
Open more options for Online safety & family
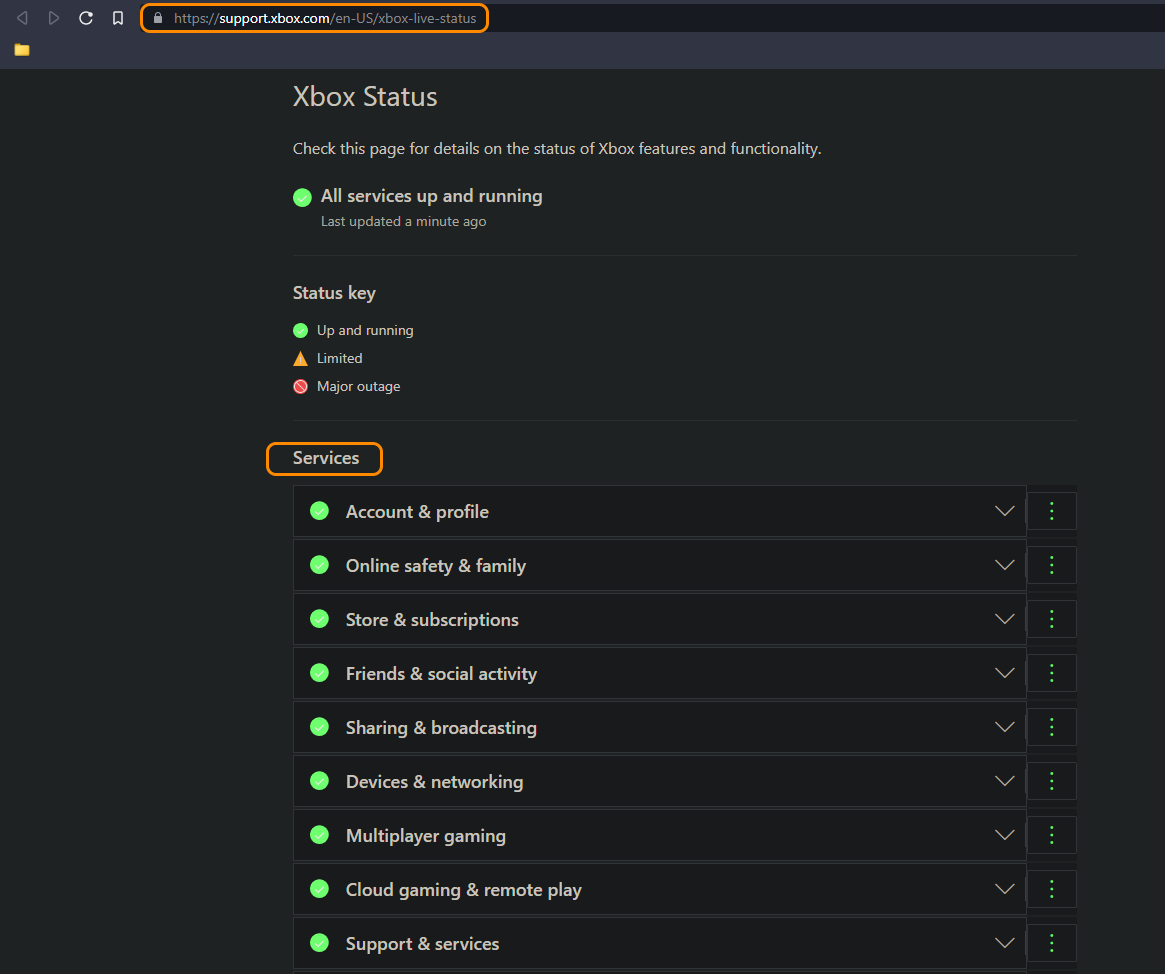tap(1051, 565)
